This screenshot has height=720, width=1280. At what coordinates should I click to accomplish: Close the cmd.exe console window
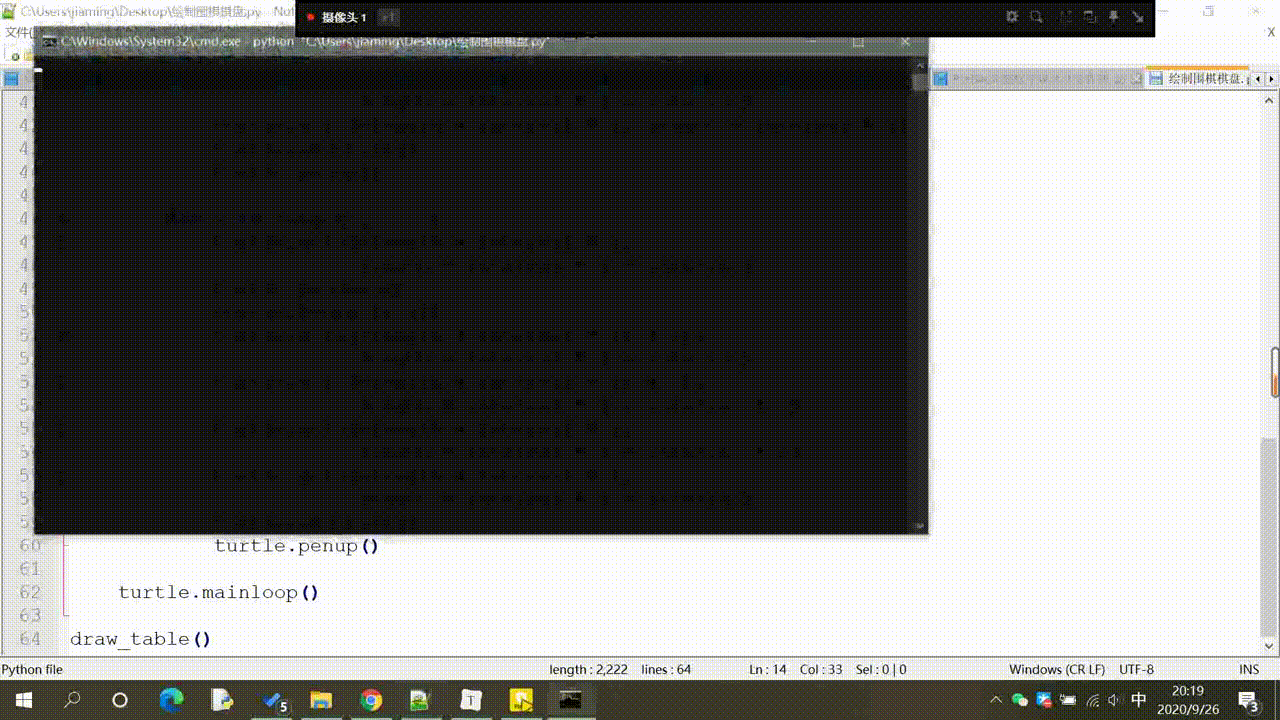(905, 42)
